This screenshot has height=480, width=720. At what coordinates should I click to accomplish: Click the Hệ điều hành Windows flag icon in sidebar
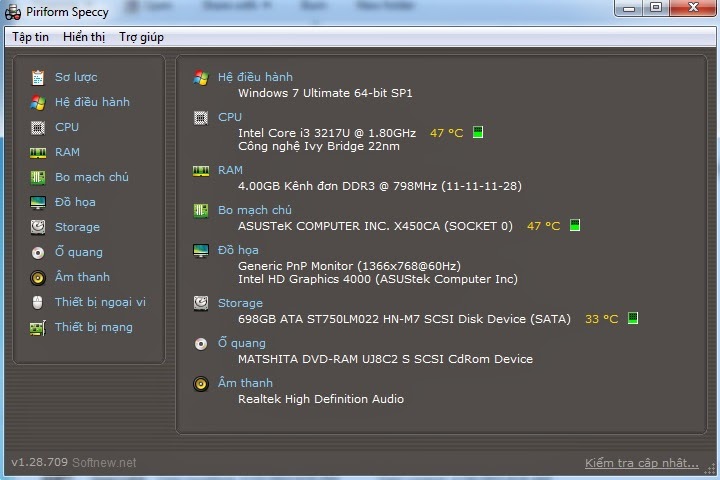pos(38,102)
